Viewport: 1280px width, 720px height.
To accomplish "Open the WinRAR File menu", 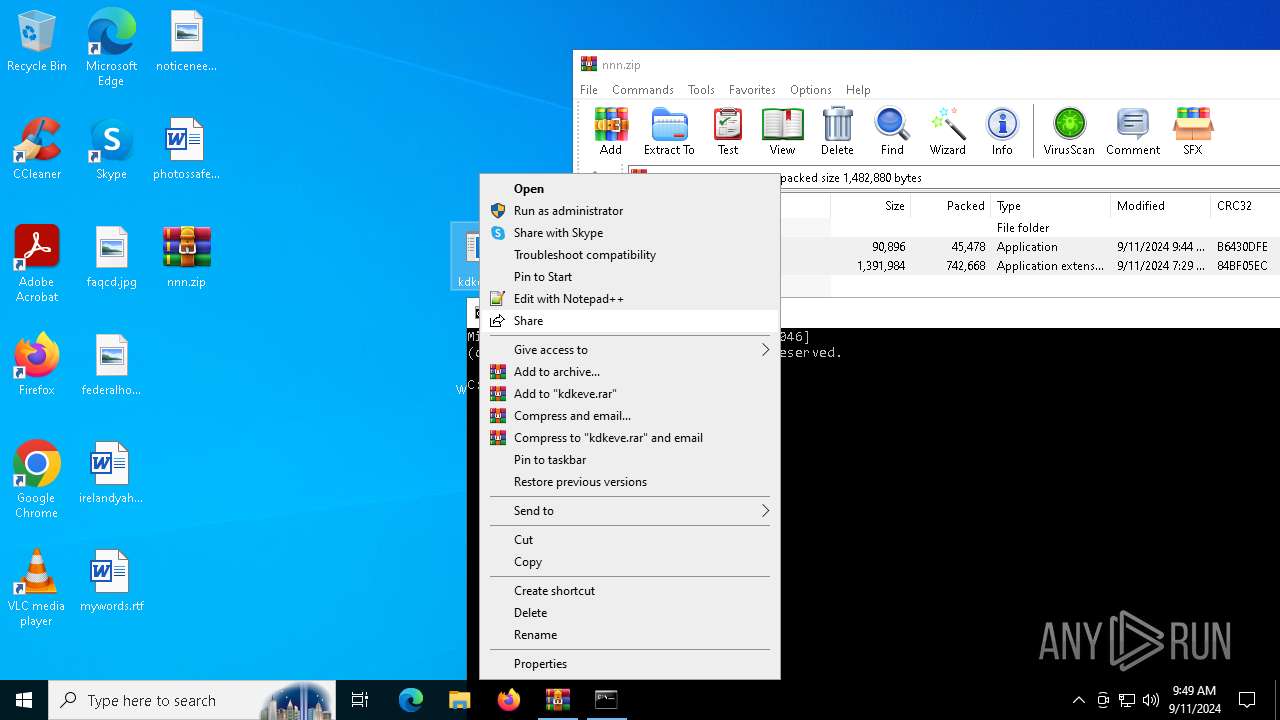I will pyautogui.click(x=589, y=90).
